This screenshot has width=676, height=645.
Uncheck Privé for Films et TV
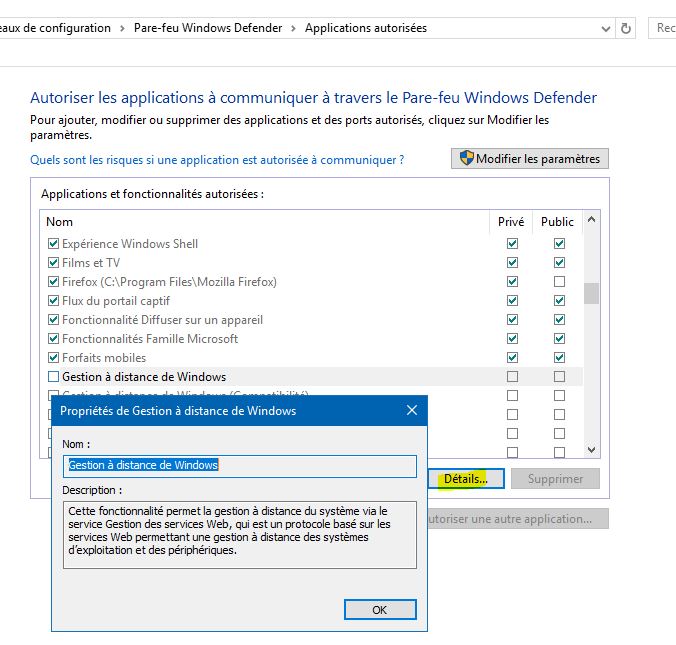click(512, 263)
